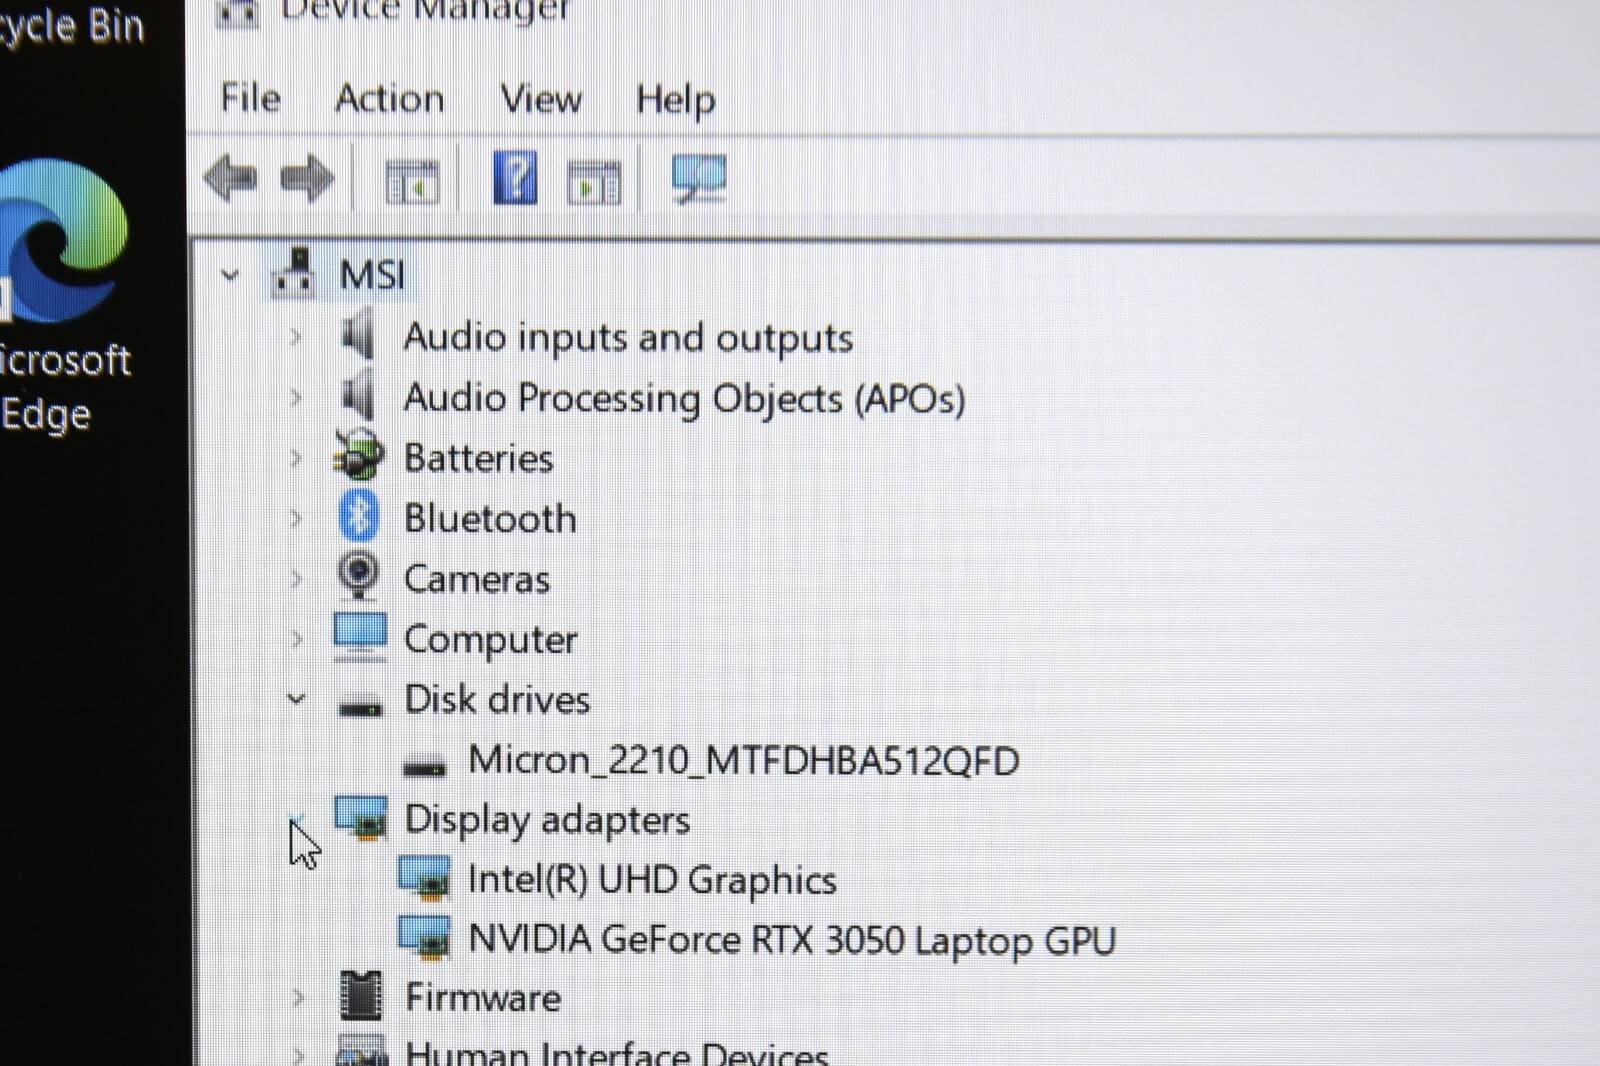Click the Cameras webcam icon
This screenshot has width=1600, height=1066.
tap(358, 575)
